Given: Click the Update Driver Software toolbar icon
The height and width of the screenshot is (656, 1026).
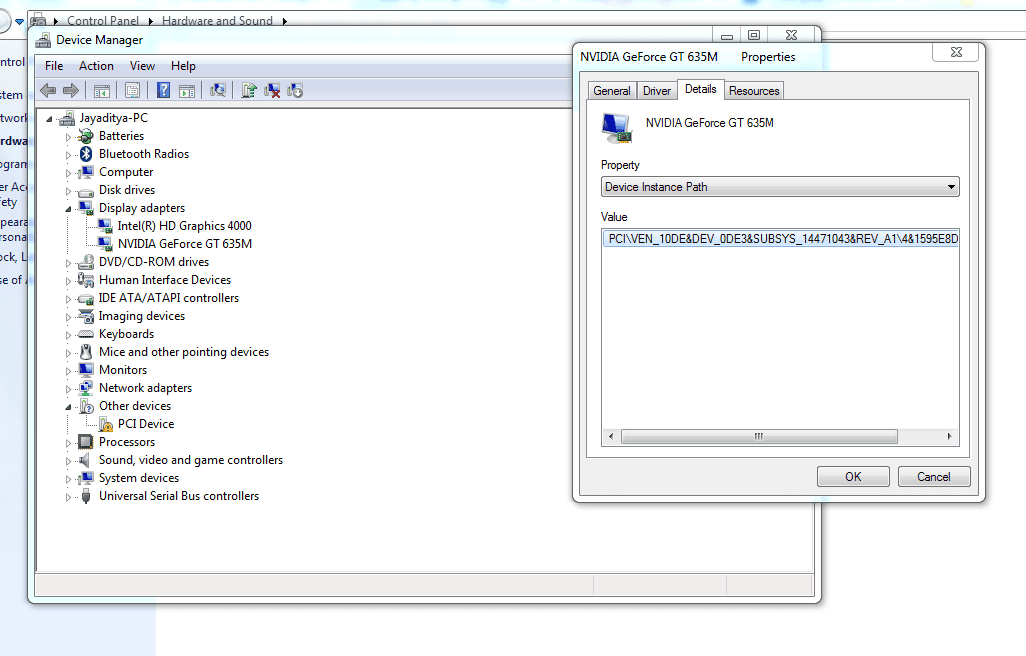Looking at the screenshot, I should coord(249,91).
